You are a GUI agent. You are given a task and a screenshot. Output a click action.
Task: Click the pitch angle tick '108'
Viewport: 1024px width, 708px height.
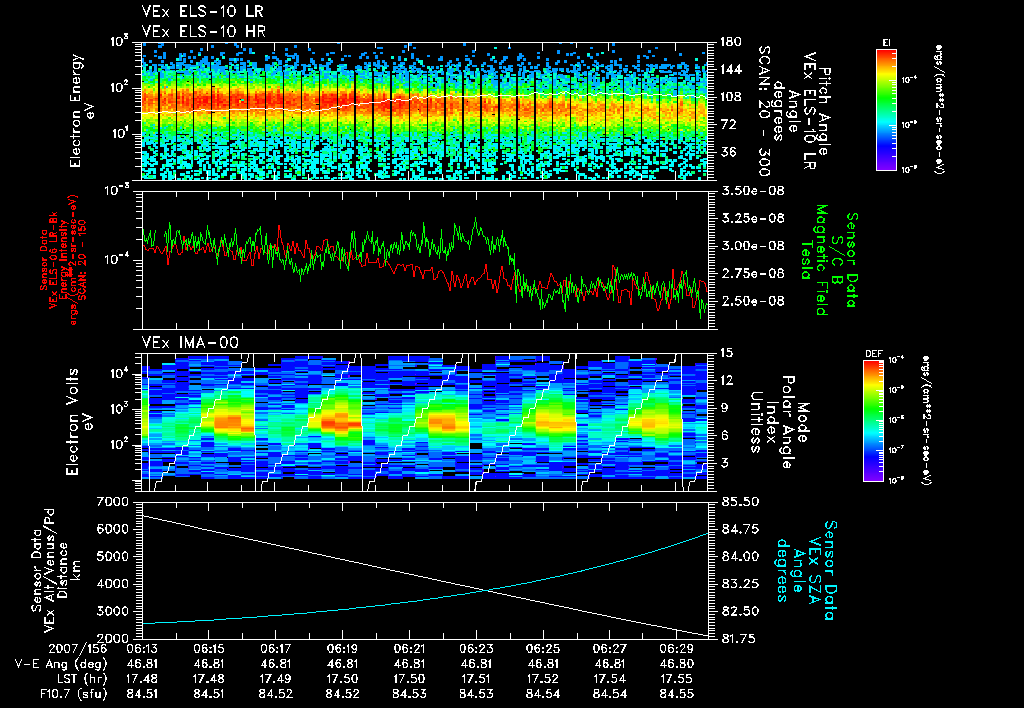tap(730, 97)
